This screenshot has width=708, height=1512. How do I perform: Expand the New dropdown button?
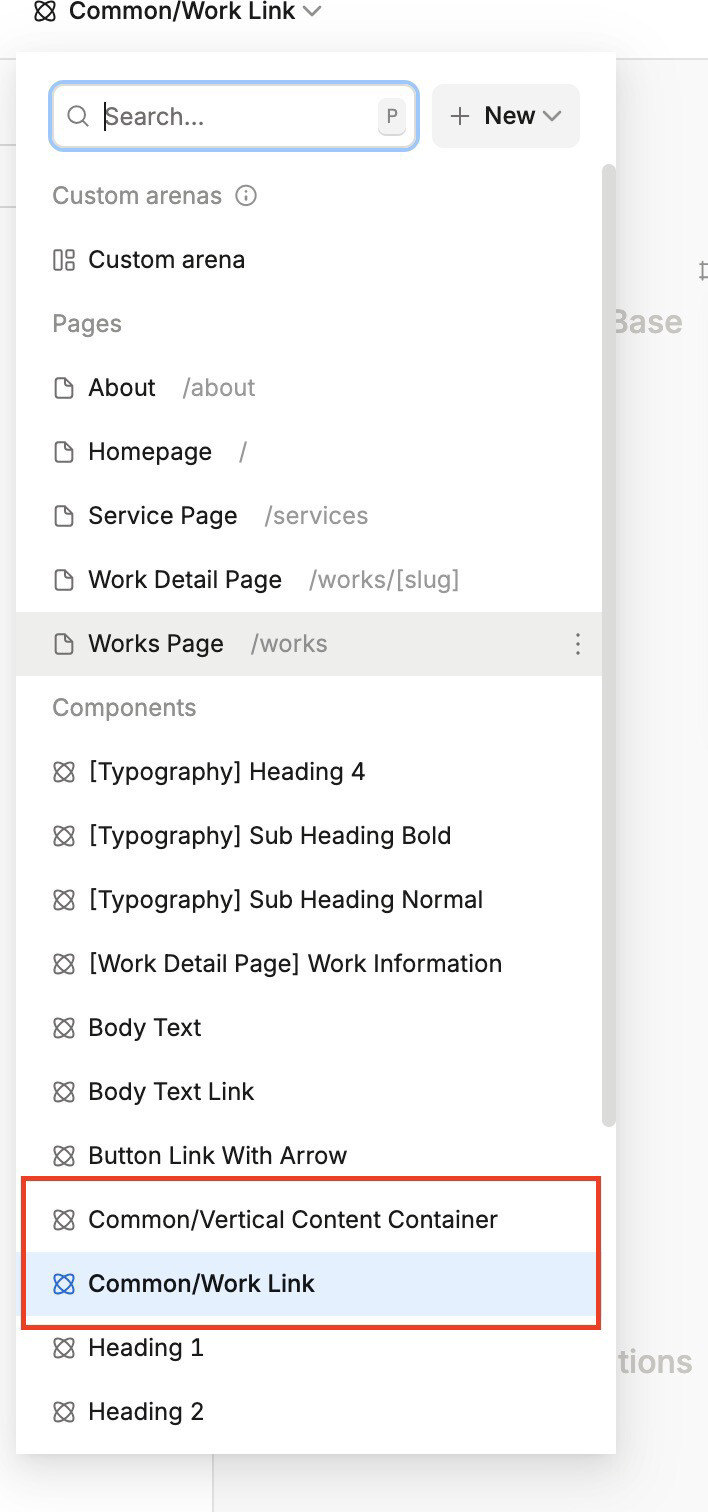click(x=505, y=116)
